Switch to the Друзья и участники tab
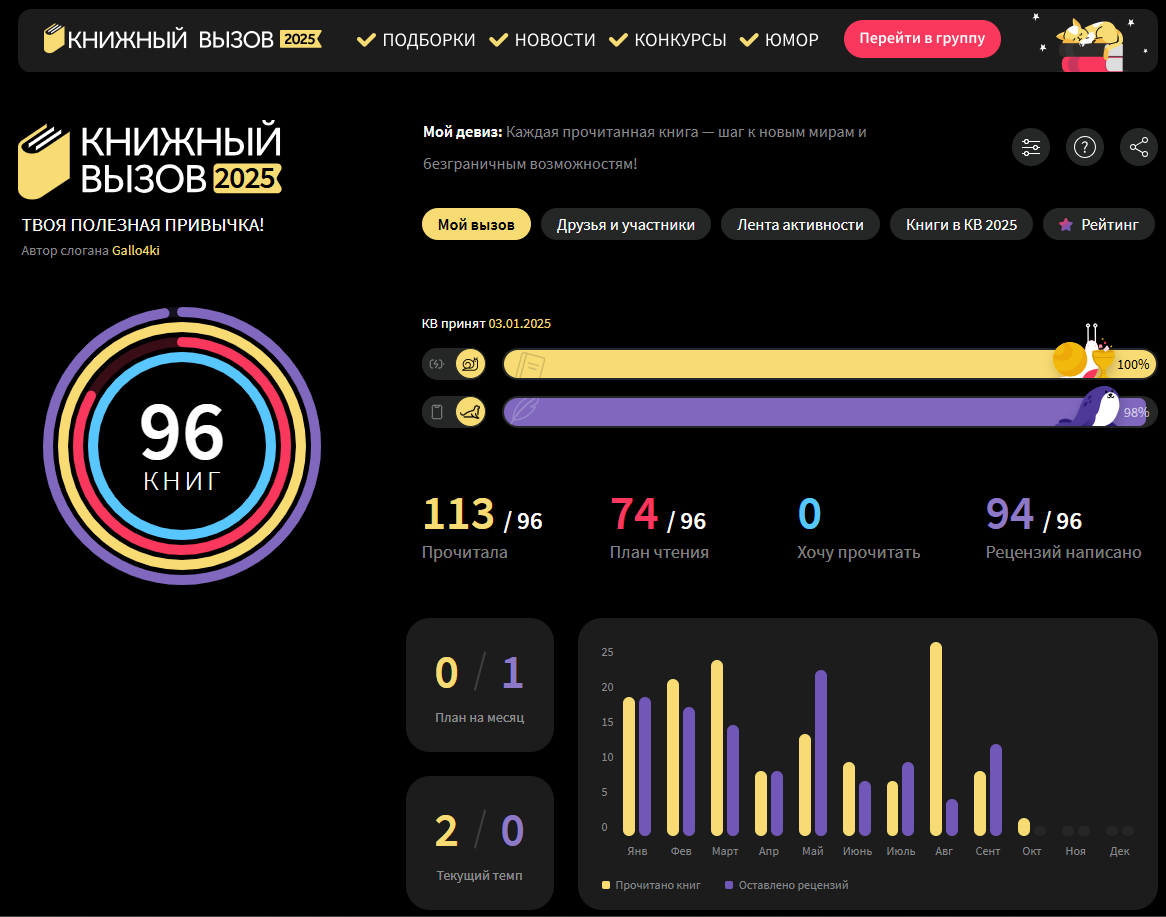This screenshot has height=917, width=1166. (x=625, y=225)
